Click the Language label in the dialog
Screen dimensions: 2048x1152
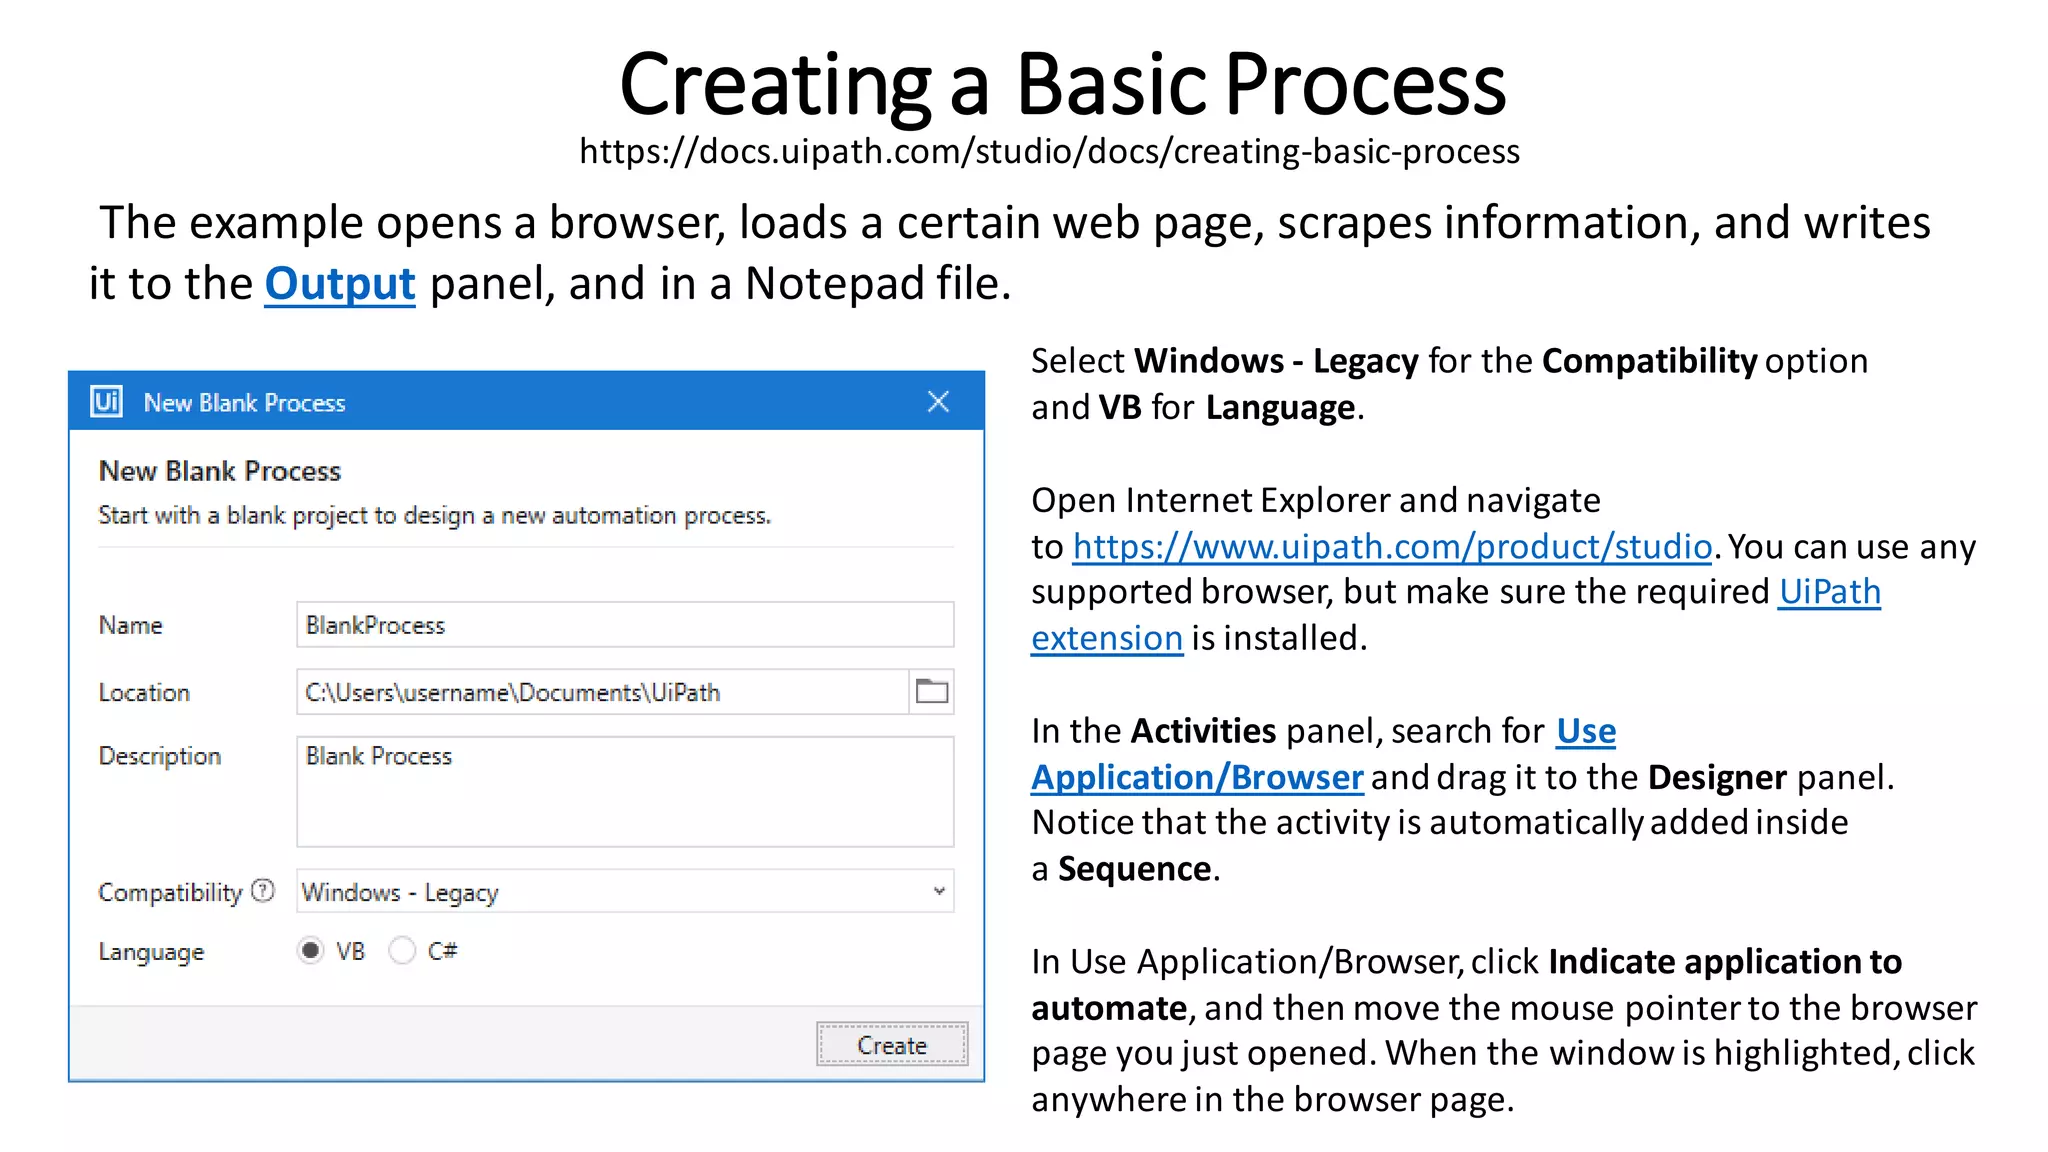151,952
